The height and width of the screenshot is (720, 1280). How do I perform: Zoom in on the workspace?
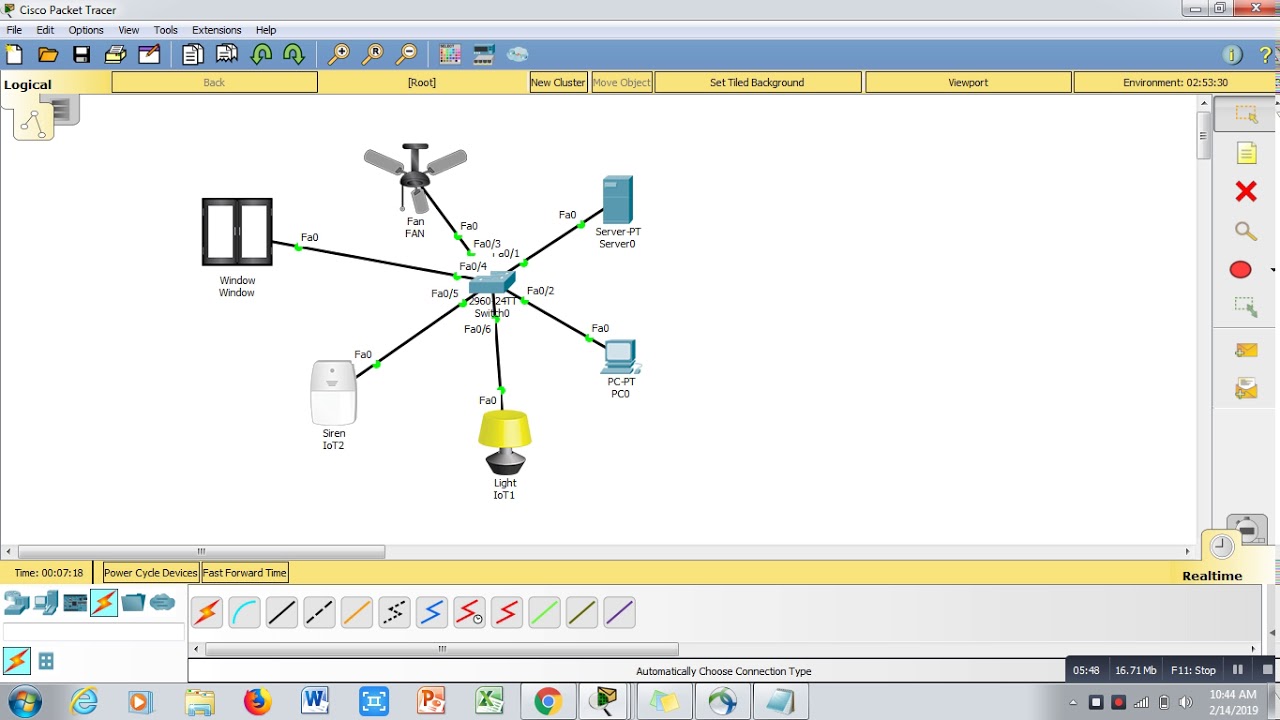339,54
